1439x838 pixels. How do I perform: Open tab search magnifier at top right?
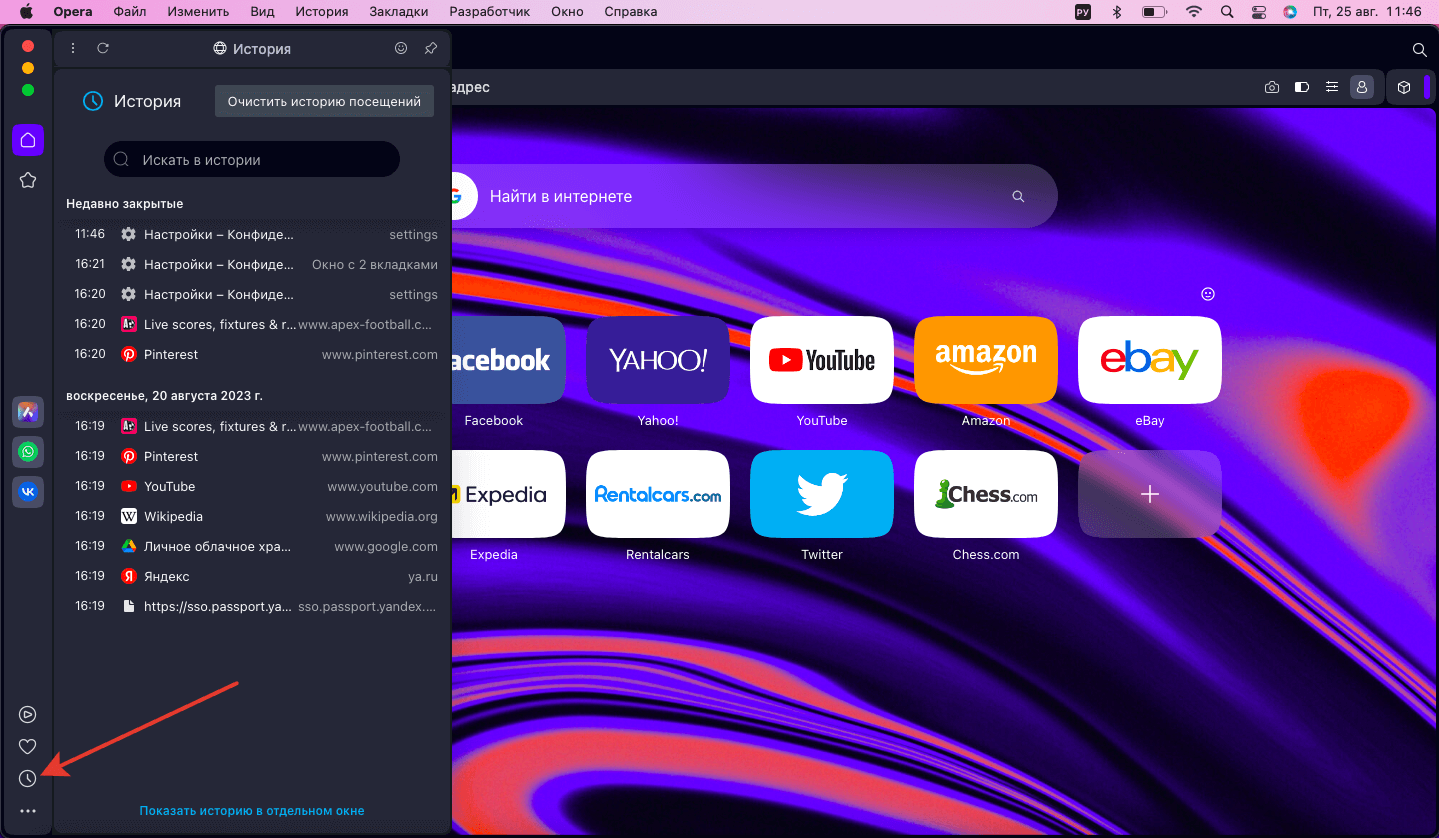tap(1419, 49)
